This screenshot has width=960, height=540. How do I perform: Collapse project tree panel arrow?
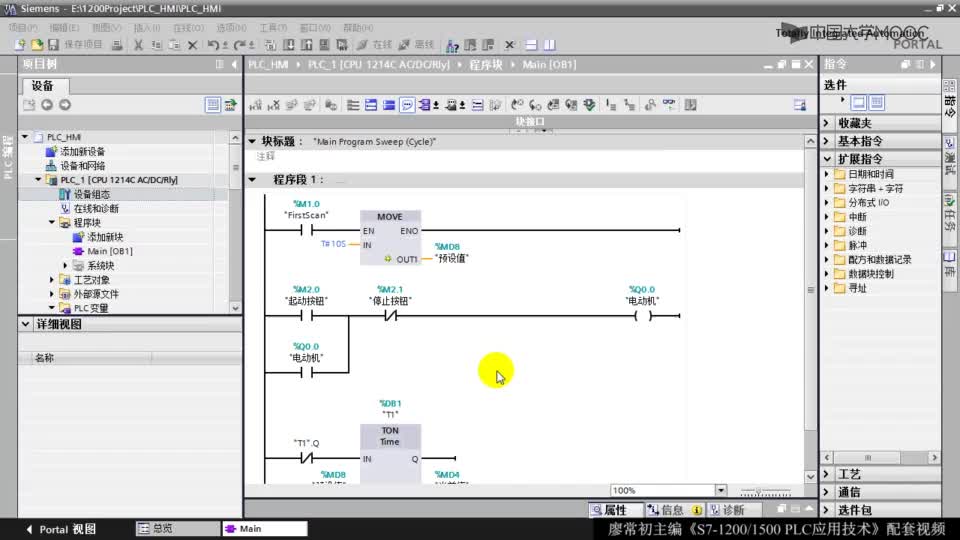click(234, 64)
